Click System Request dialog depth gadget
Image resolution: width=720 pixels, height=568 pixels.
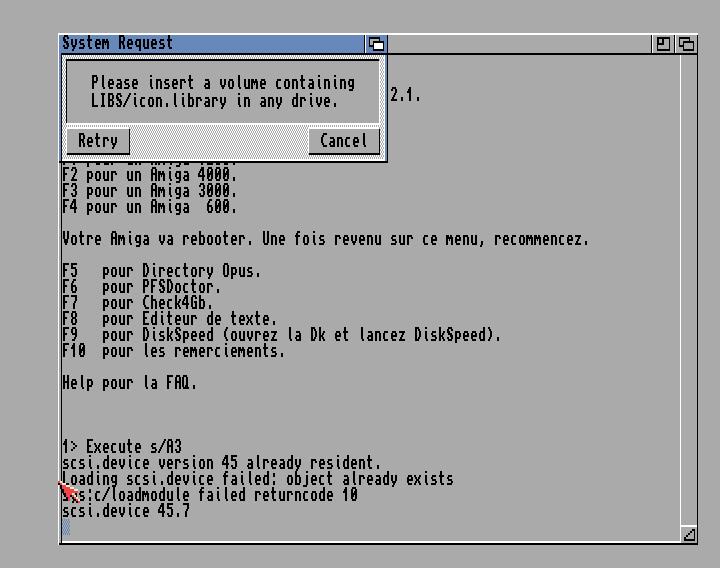376,44
